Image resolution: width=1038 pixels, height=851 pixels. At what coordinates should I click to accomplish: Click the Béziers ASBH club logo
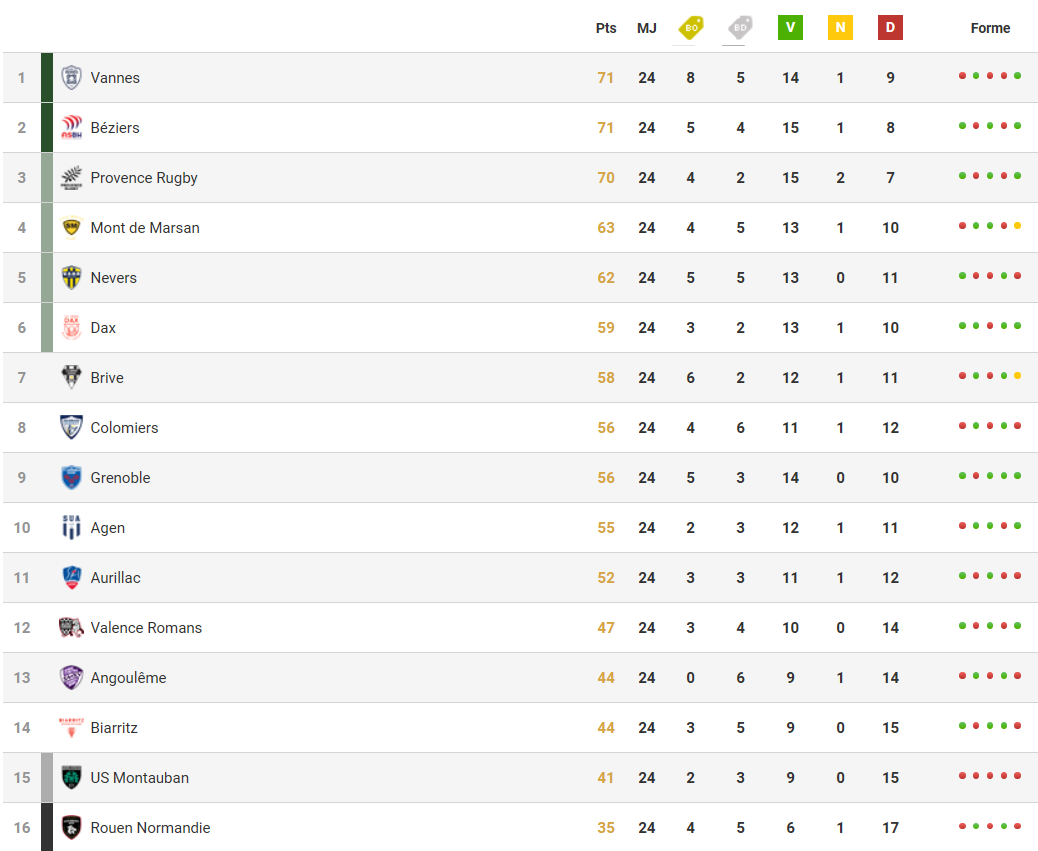[x=71, y=127]
